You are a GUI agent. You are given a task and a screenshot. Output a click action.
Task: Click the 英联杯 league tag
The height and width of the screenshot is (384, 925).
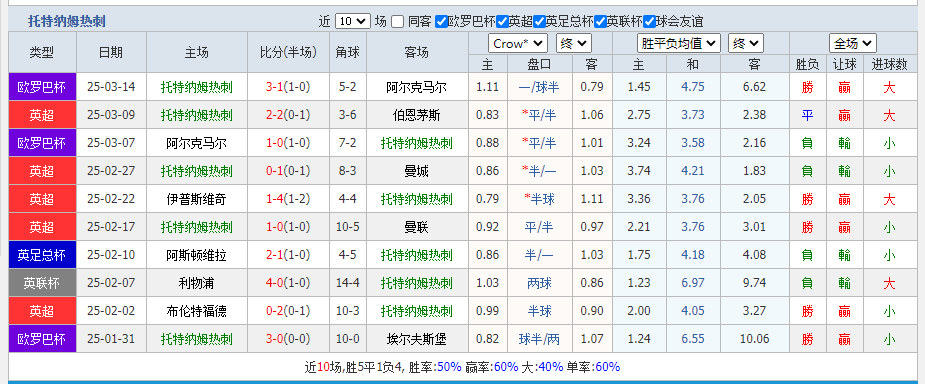(42, 284)
